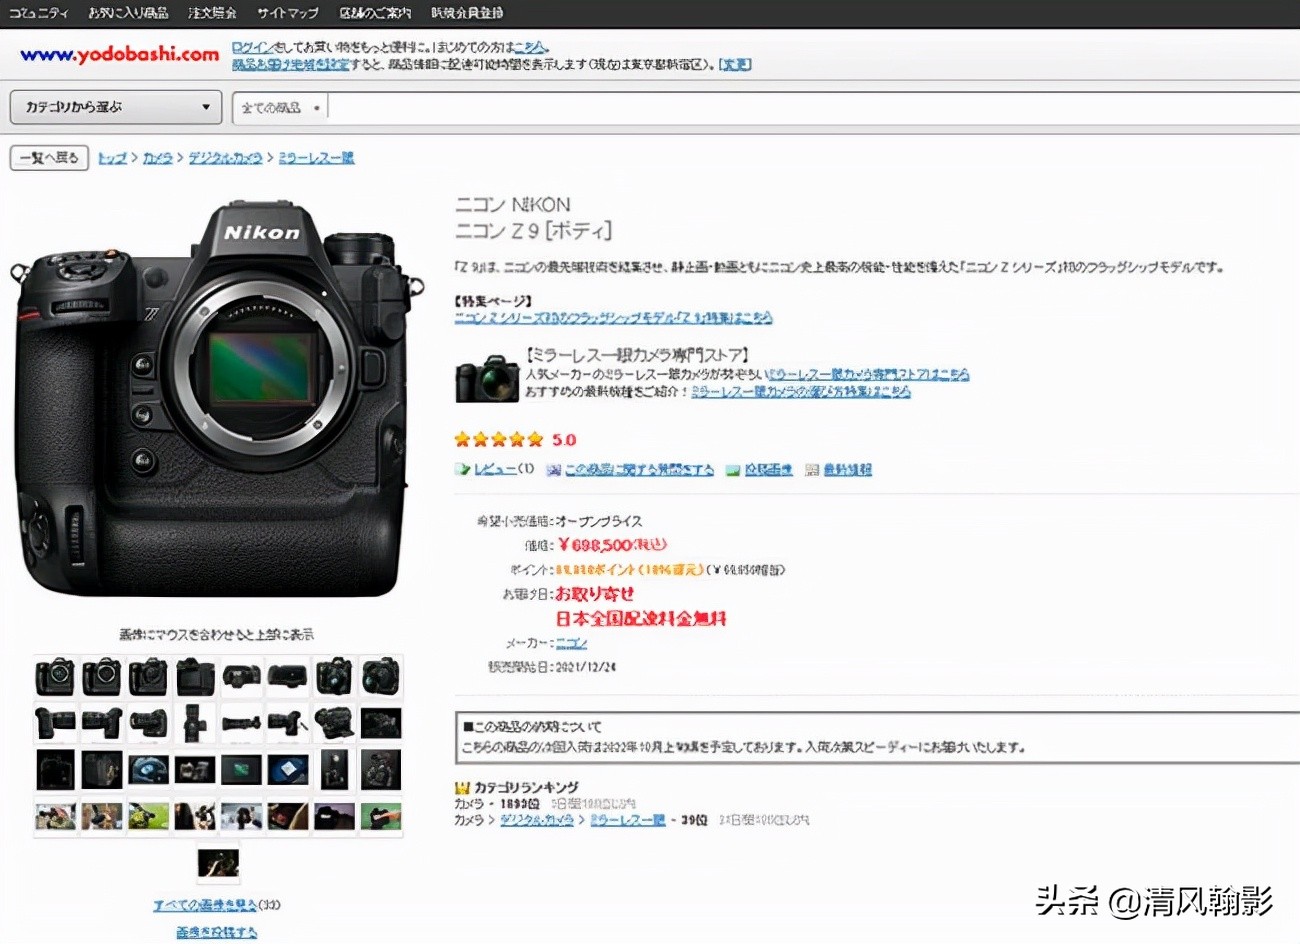
Task: Expand the カテゴリから選ぶ dropdown
Action: coord(118,107)
